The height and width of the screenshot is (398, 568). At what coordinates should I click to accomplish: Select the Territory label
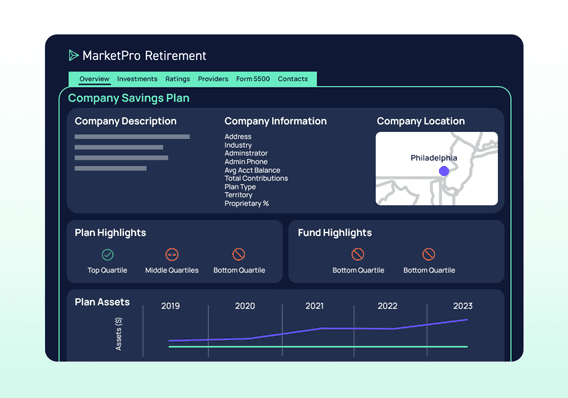238,195
